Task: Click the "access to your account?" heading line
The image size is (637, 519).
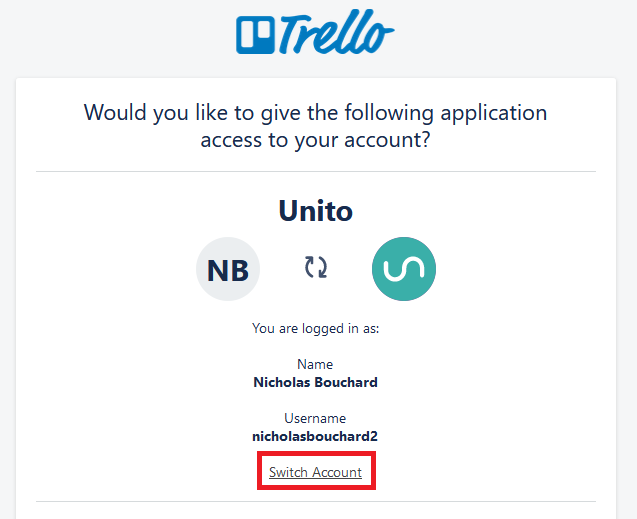Action: (315, 140)
